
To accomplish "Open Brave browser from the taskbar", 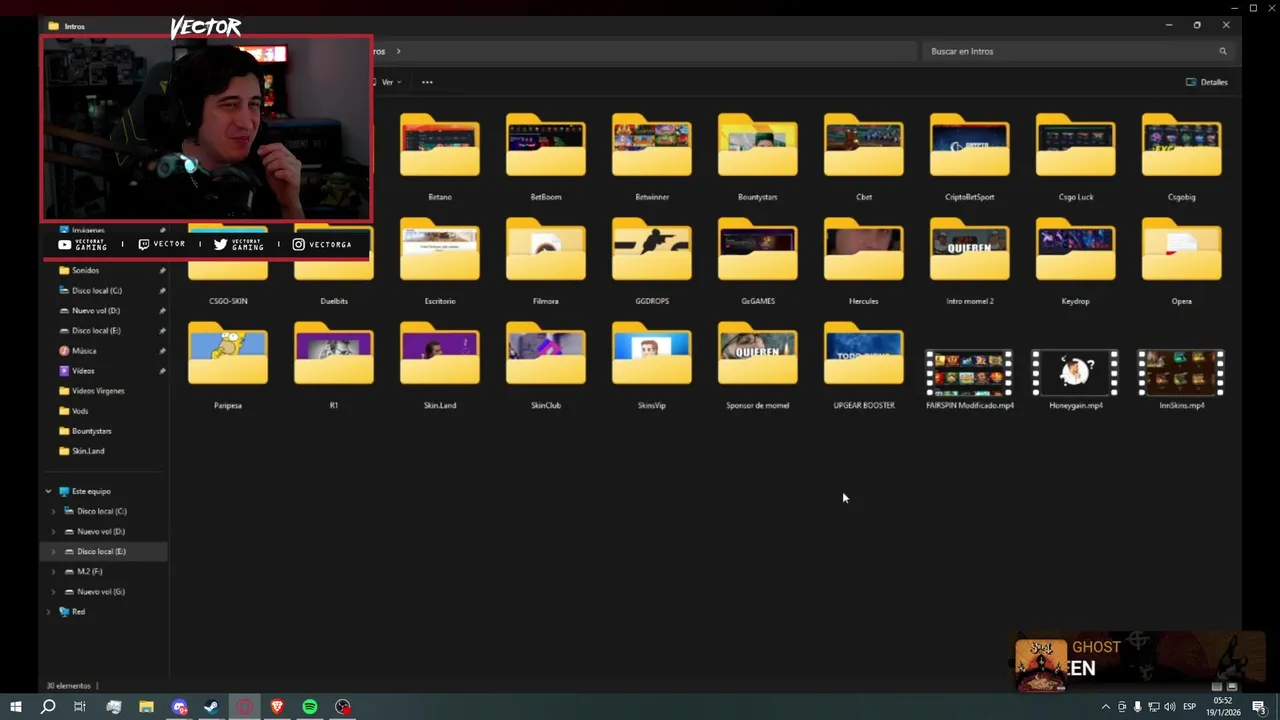I will [x=277, y=707].
